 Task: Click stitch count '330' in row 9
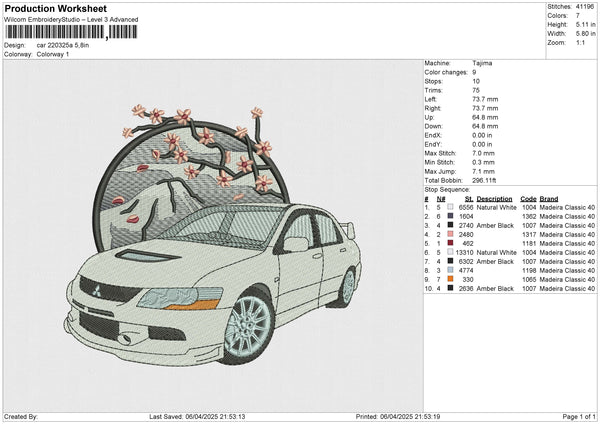point(468,279)
